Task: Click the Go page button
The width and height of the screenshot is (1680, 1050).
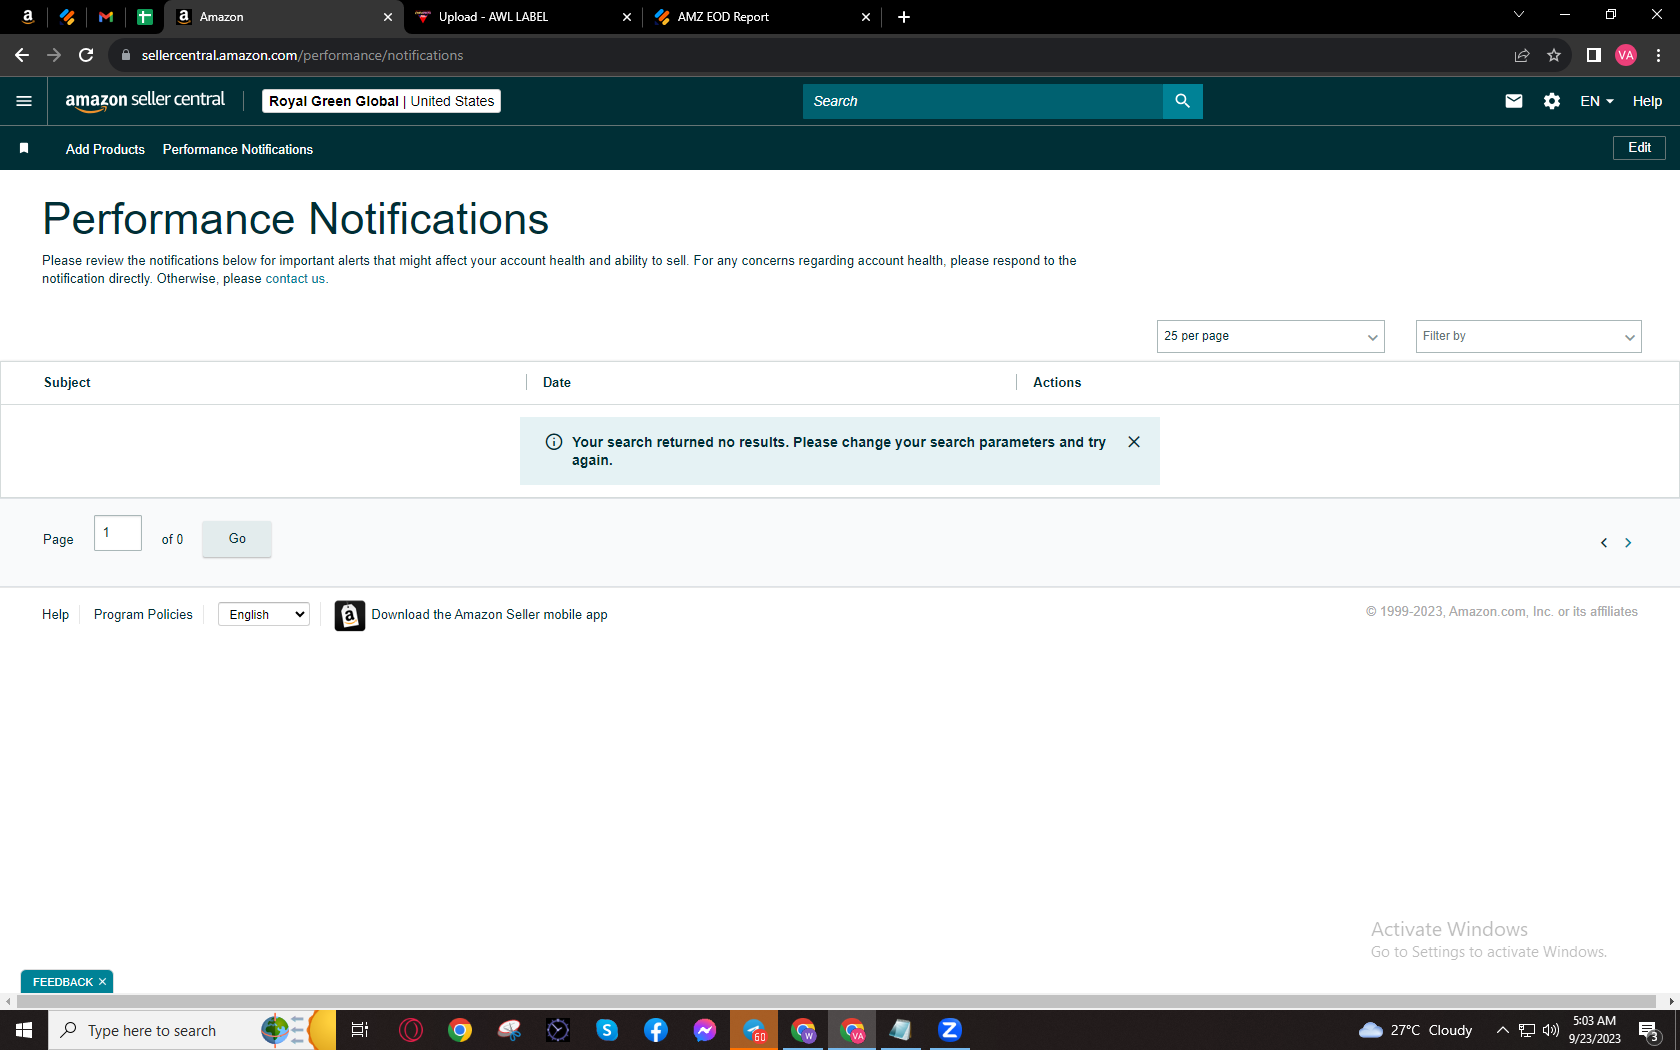Action: pyautogui.click(x=237, y=539)
